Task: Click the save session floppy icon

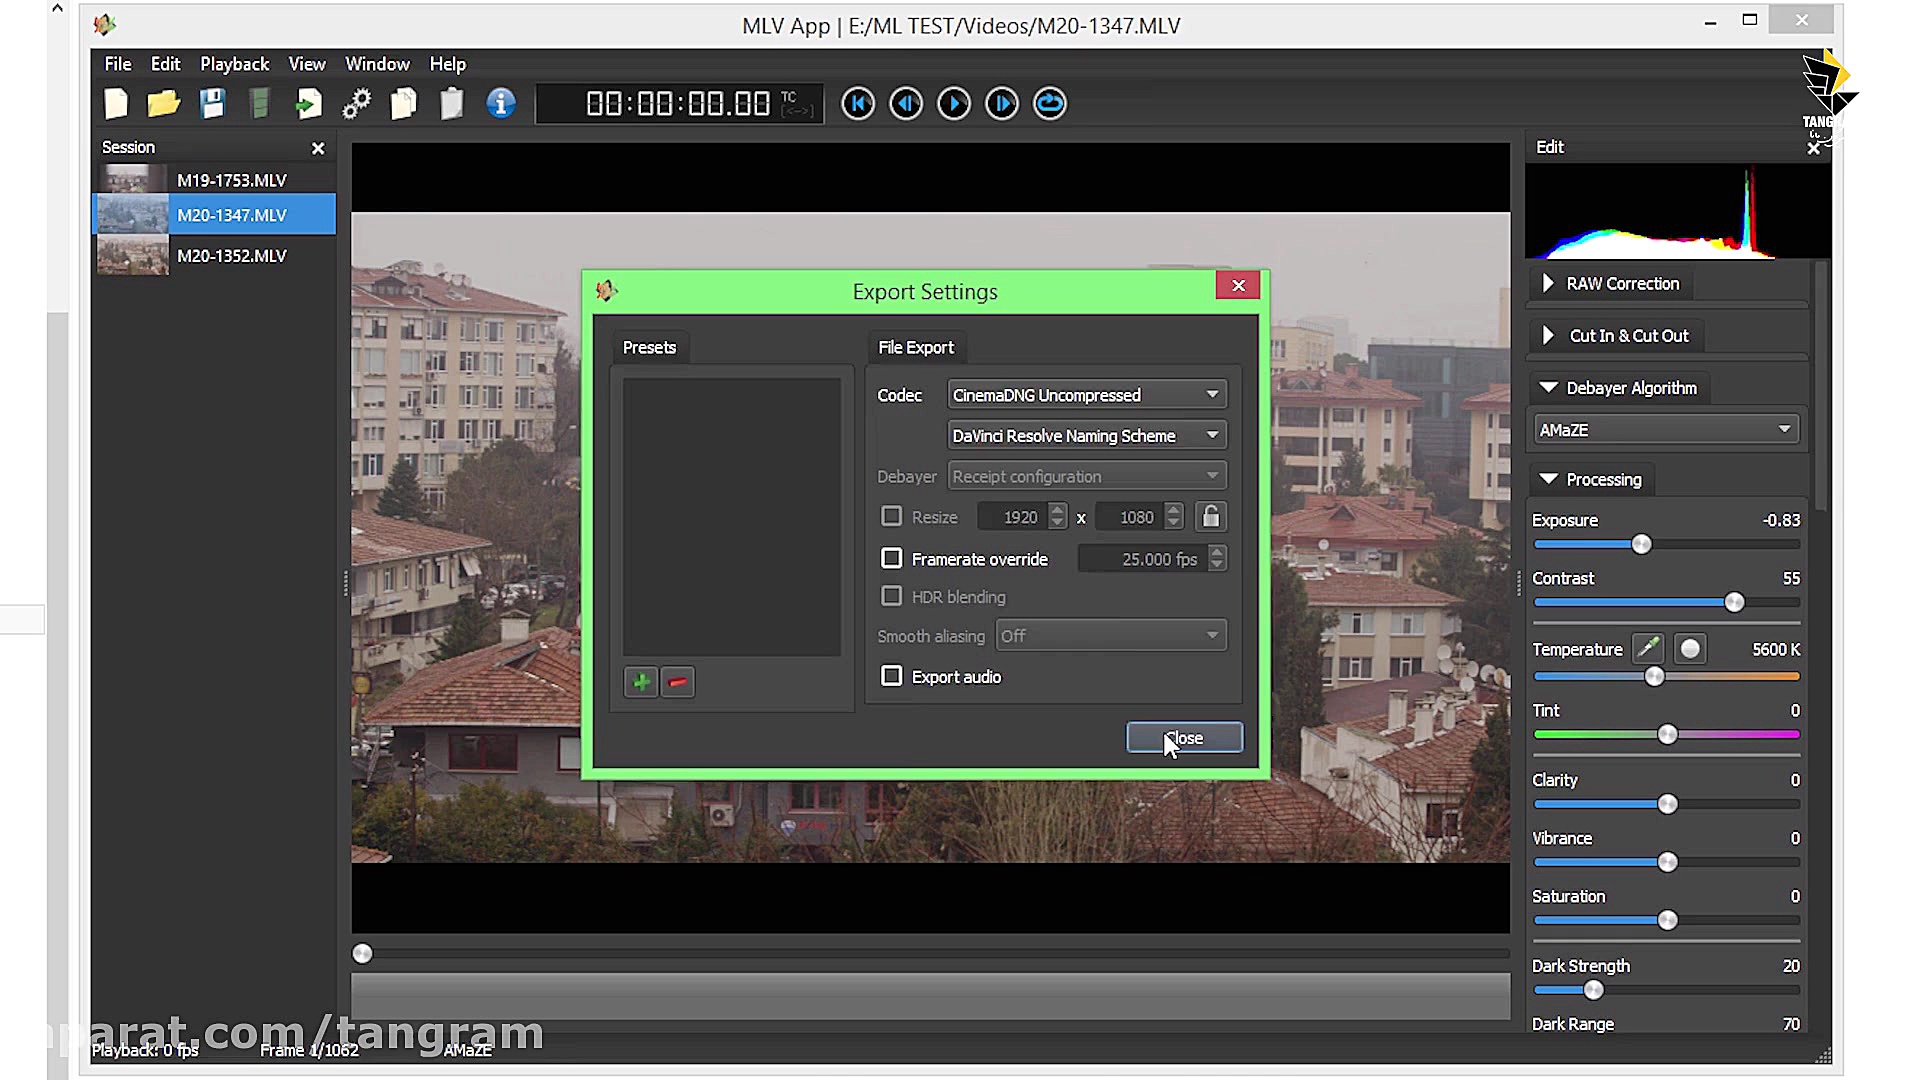Action: tap(212, 104)
